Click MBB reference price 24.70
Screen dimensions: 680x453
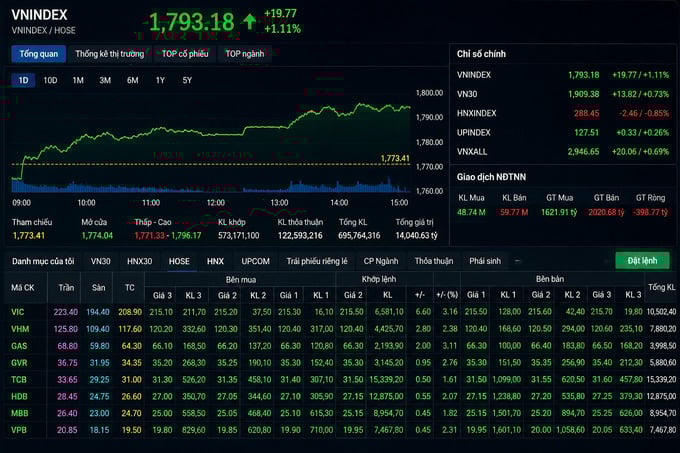[x=131, y=414]
